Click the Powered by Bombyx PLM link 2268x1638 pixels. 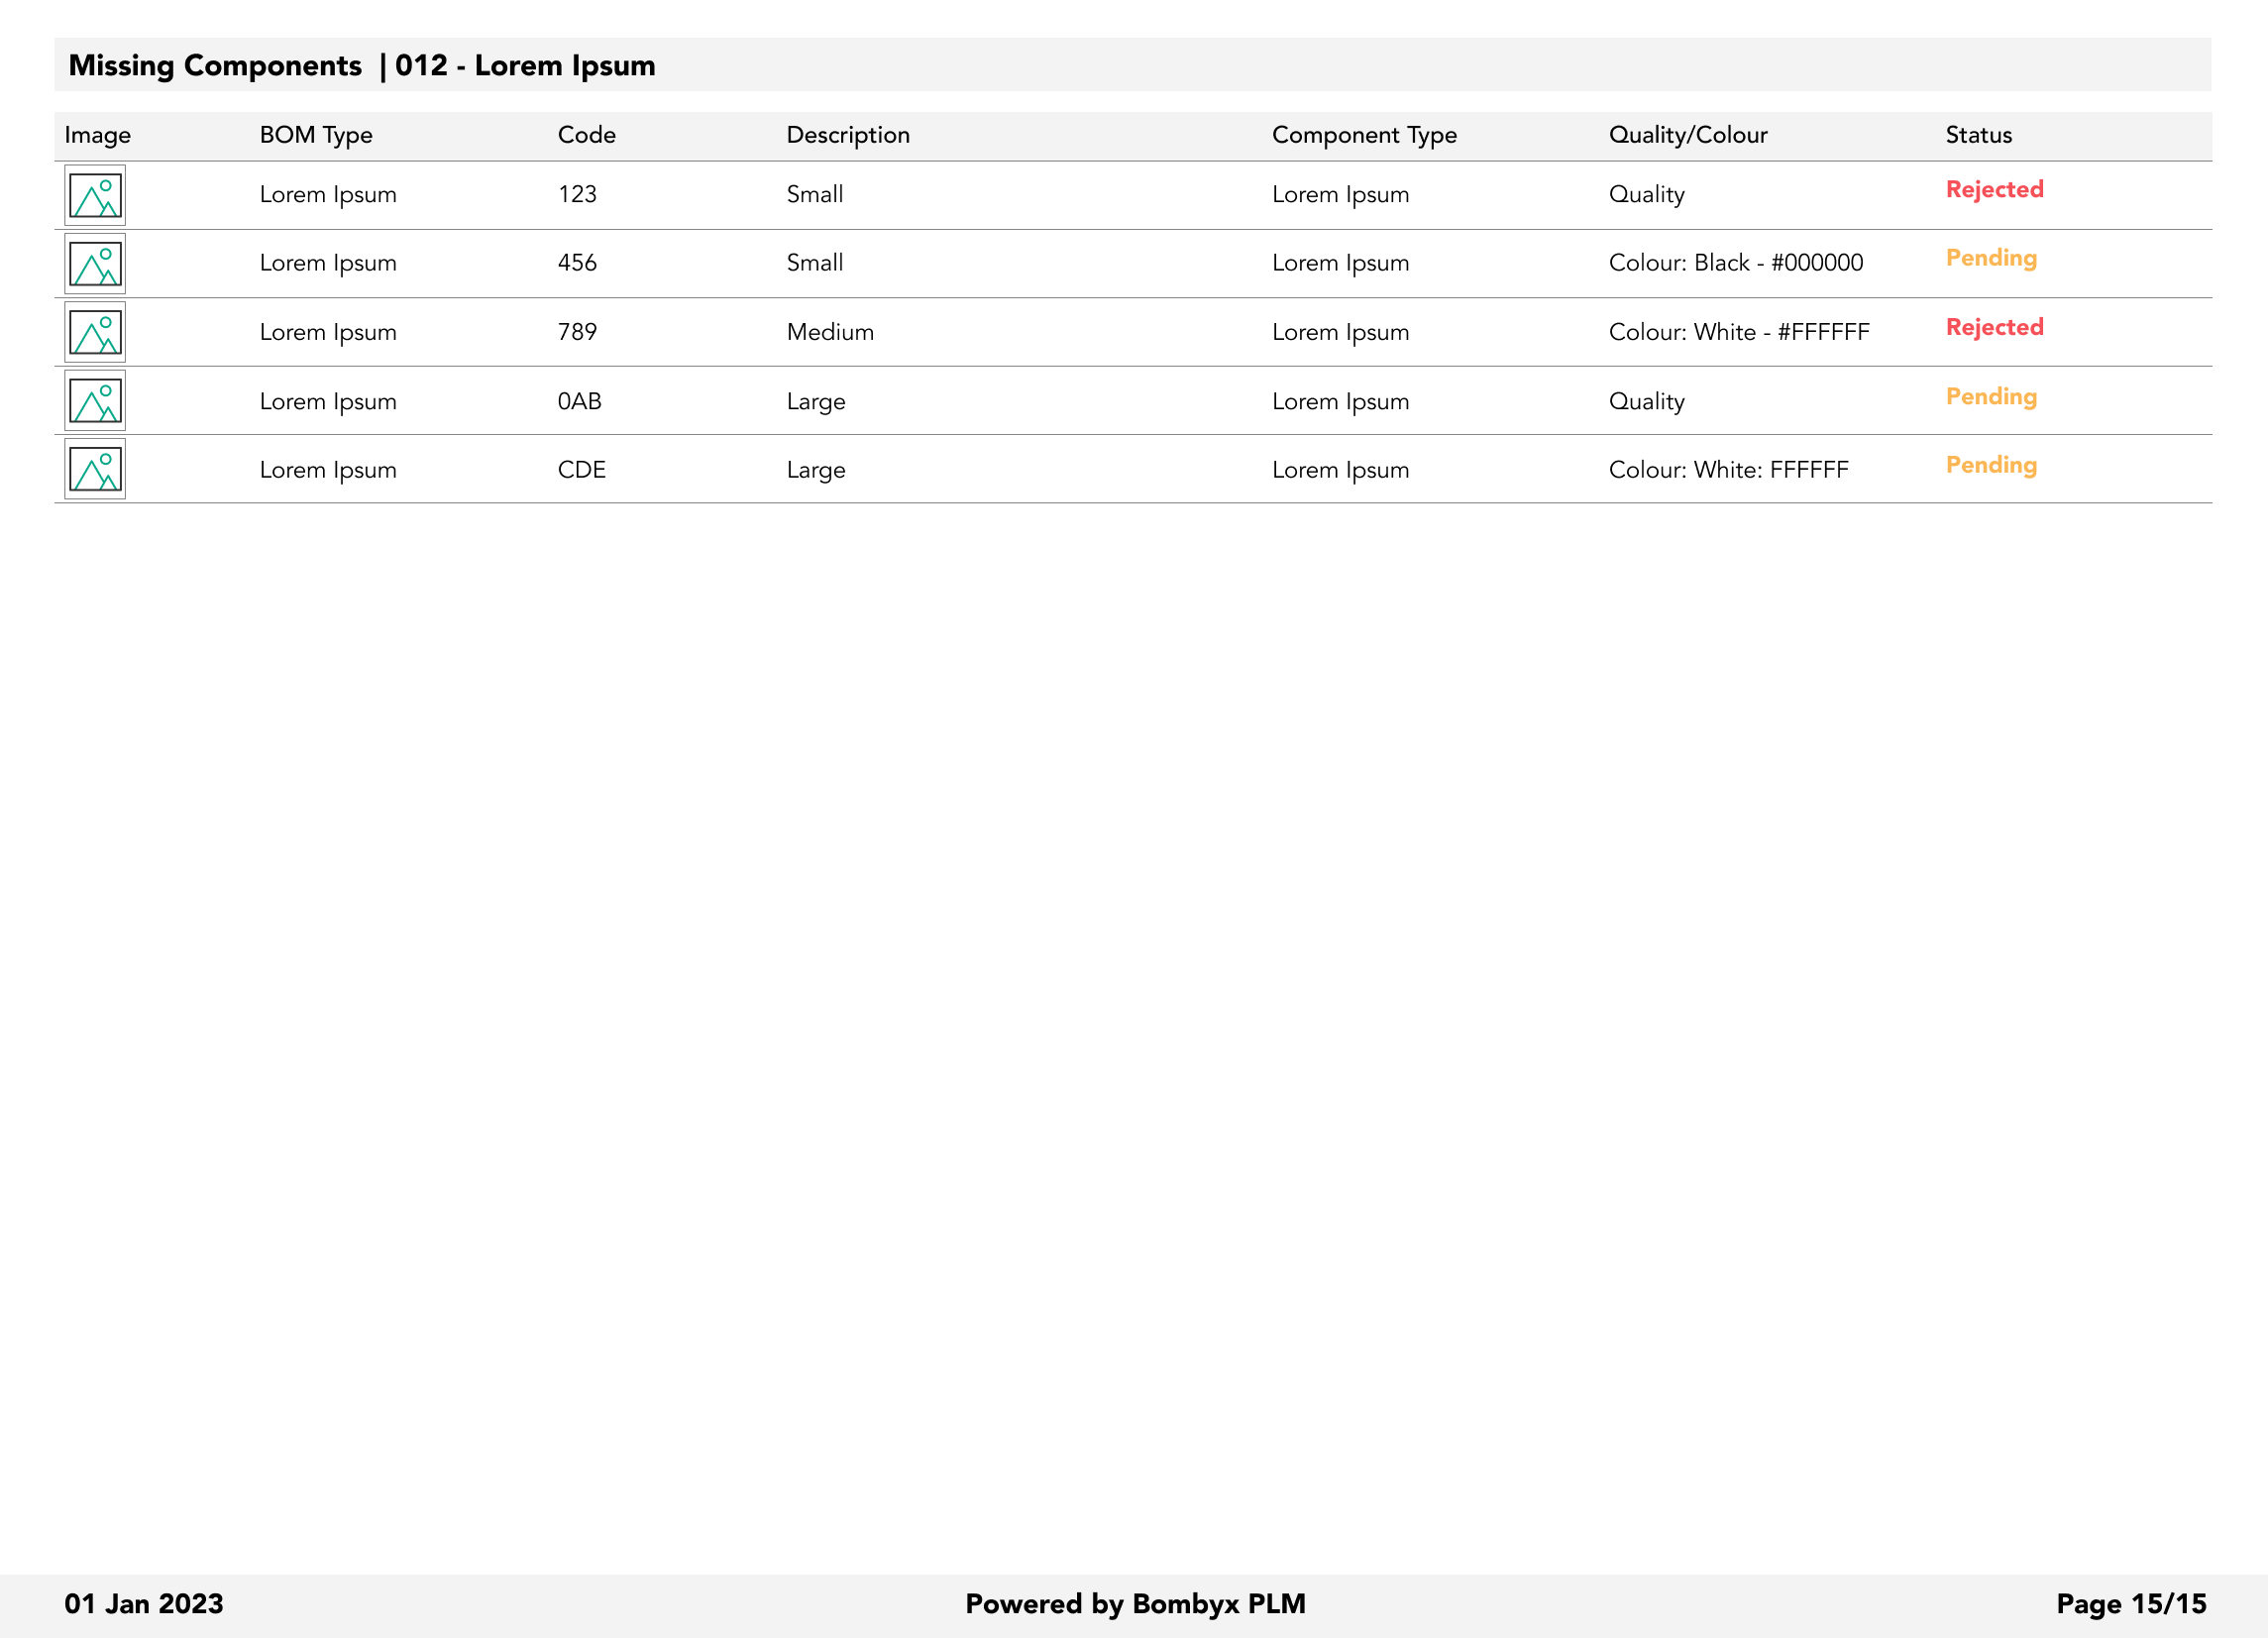[1134, 1604]
